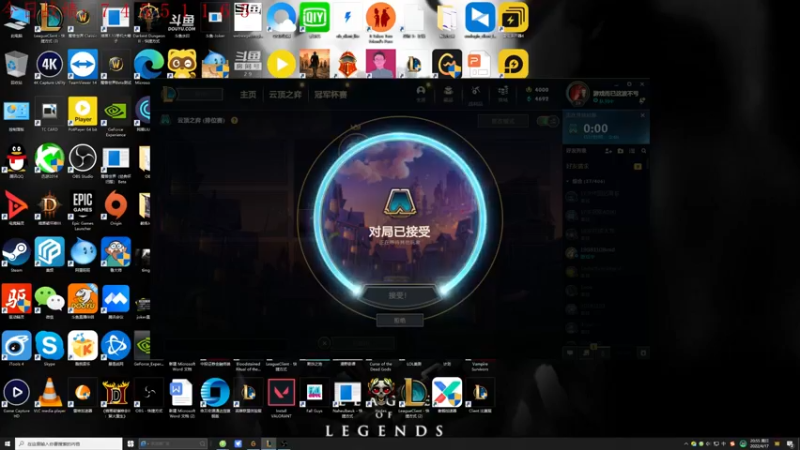Switch to the 主页 home tab
800x450 pixels.
248,94
